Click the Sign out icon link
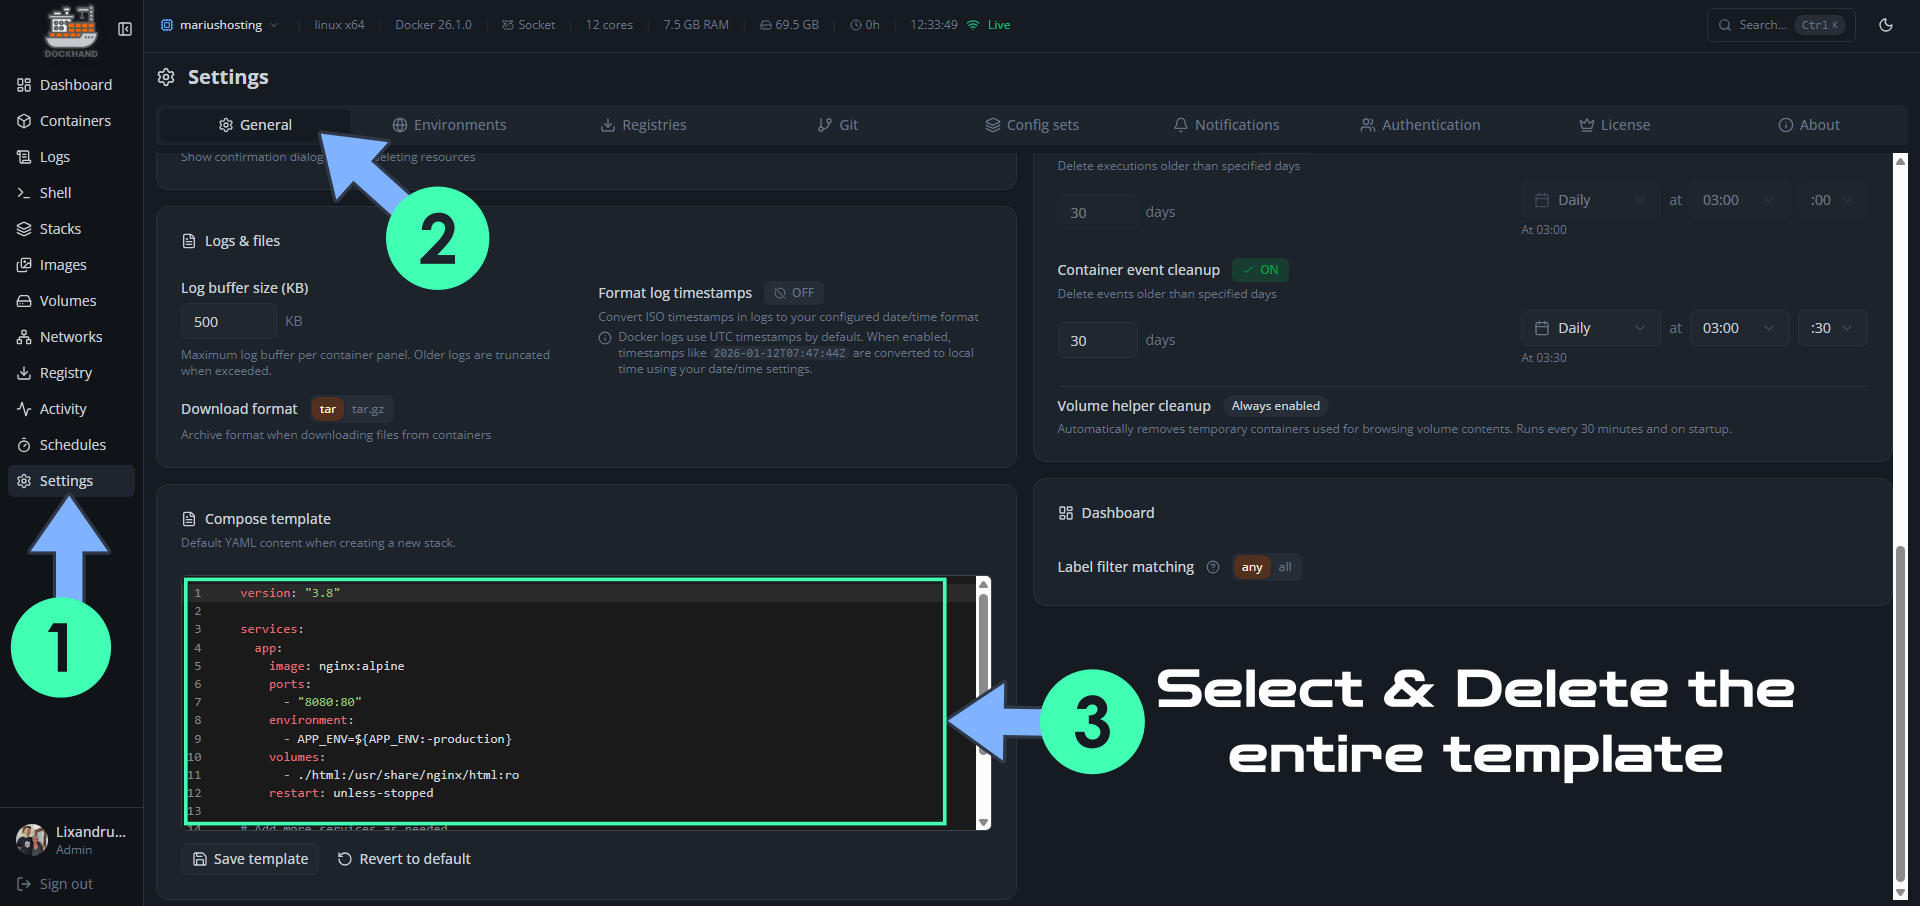The height and width of the screenshot is (906, 1920). 24,884
